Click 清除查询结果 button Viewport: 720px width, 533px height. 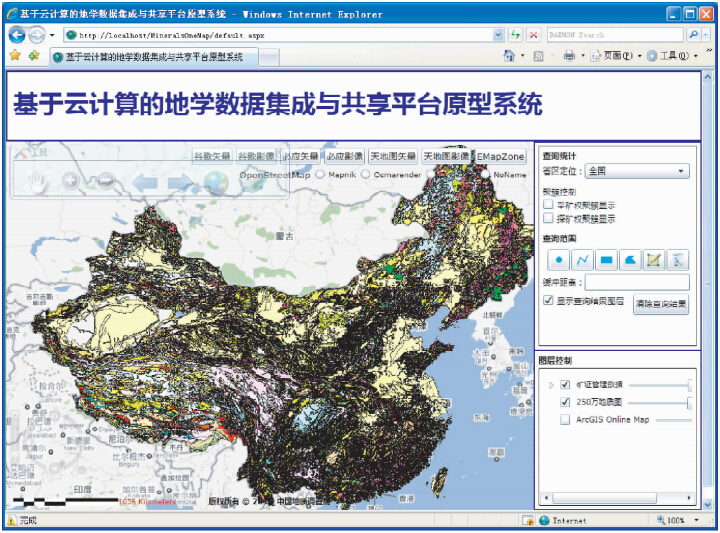pyautogui.click(x=660, y=305)
